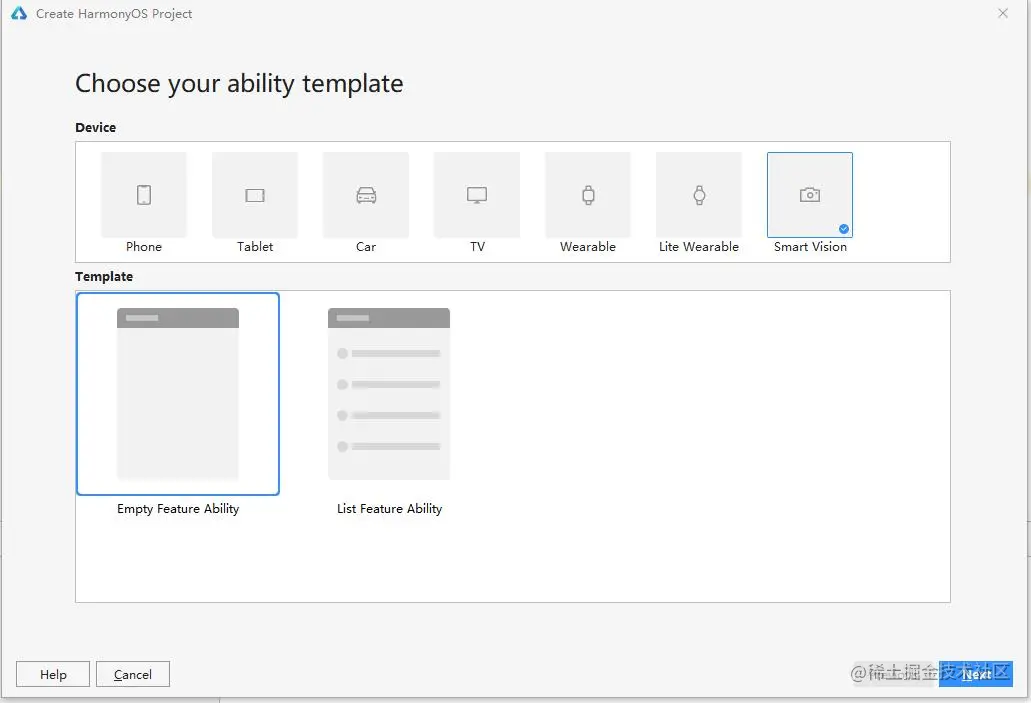Viewport: 1031px width, 703px height.
Task: Click the 'Smart Vision' label text
Action: [810, 247]
